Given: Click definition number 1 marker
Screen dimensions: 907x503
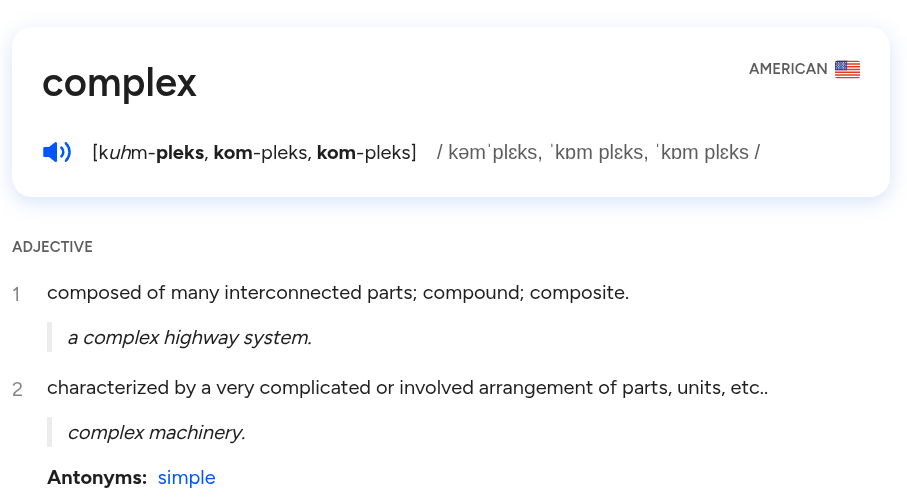Looking at the screenshot, I should (x=17, y=294).
